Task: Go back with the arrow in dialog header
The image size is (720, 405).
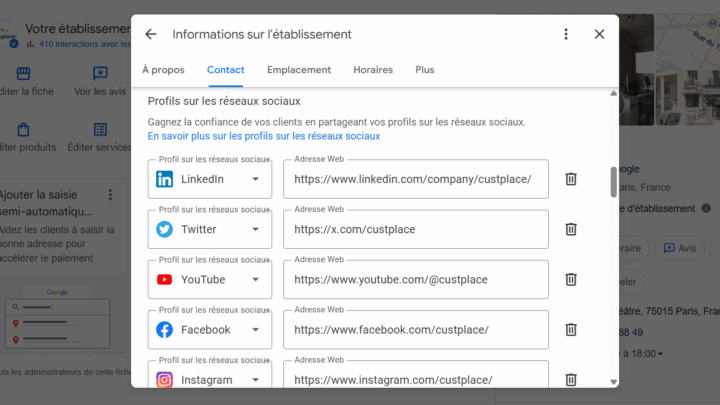Action: [x=151, y=34]
